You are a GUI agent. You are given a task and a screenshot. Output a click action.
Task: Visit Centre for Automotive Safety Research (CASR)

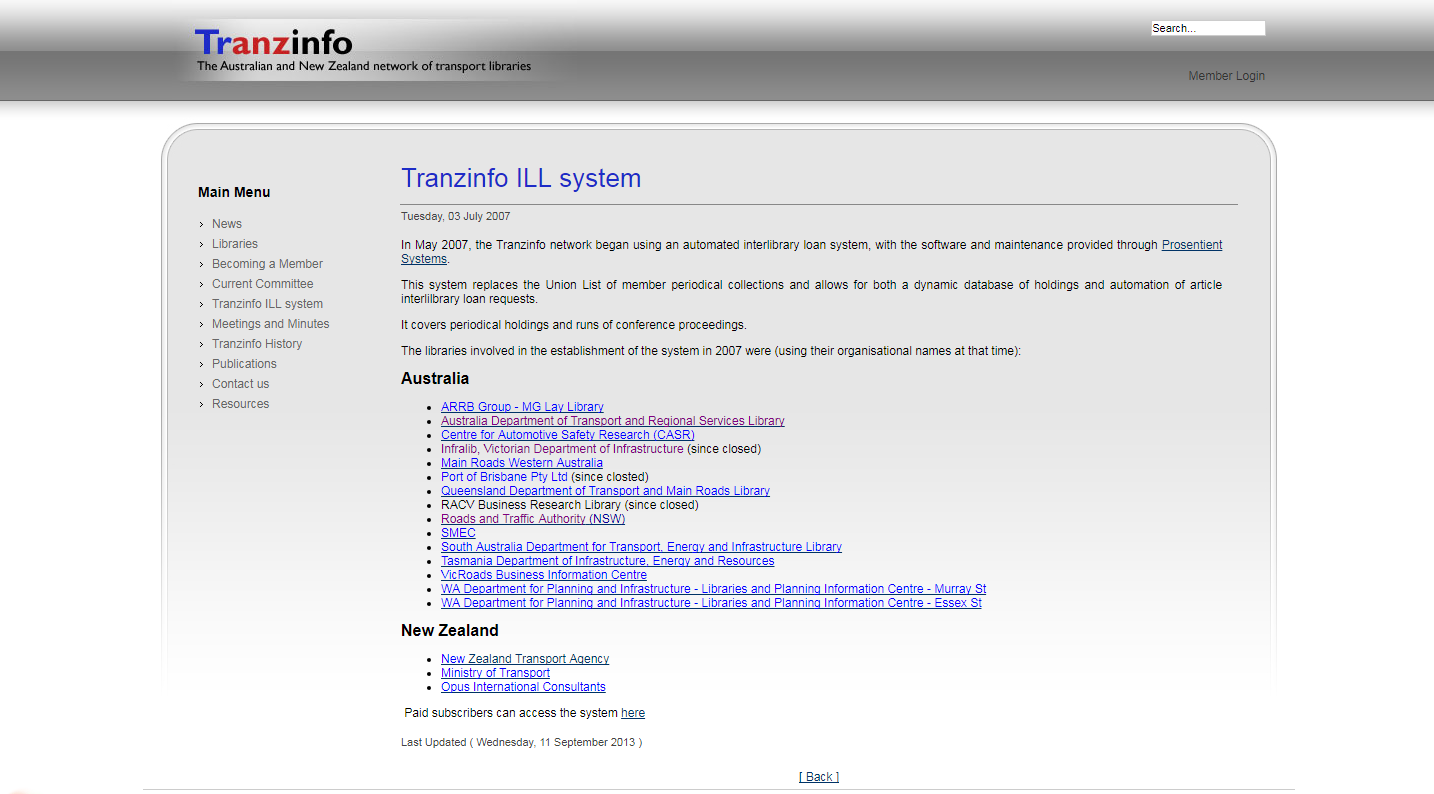tap(568, 435)
